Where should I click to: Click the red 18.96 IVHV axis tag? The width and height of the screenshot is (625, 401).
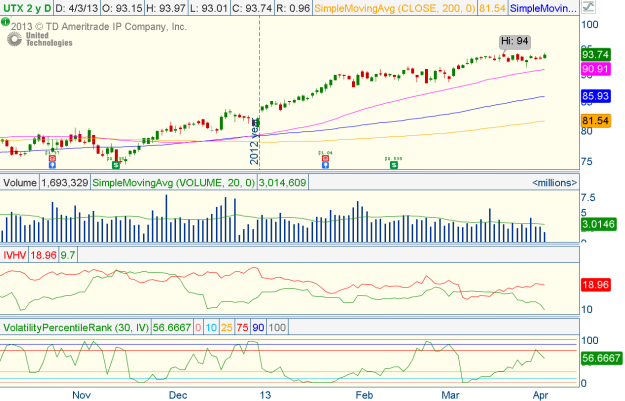(x=596, y=285)
